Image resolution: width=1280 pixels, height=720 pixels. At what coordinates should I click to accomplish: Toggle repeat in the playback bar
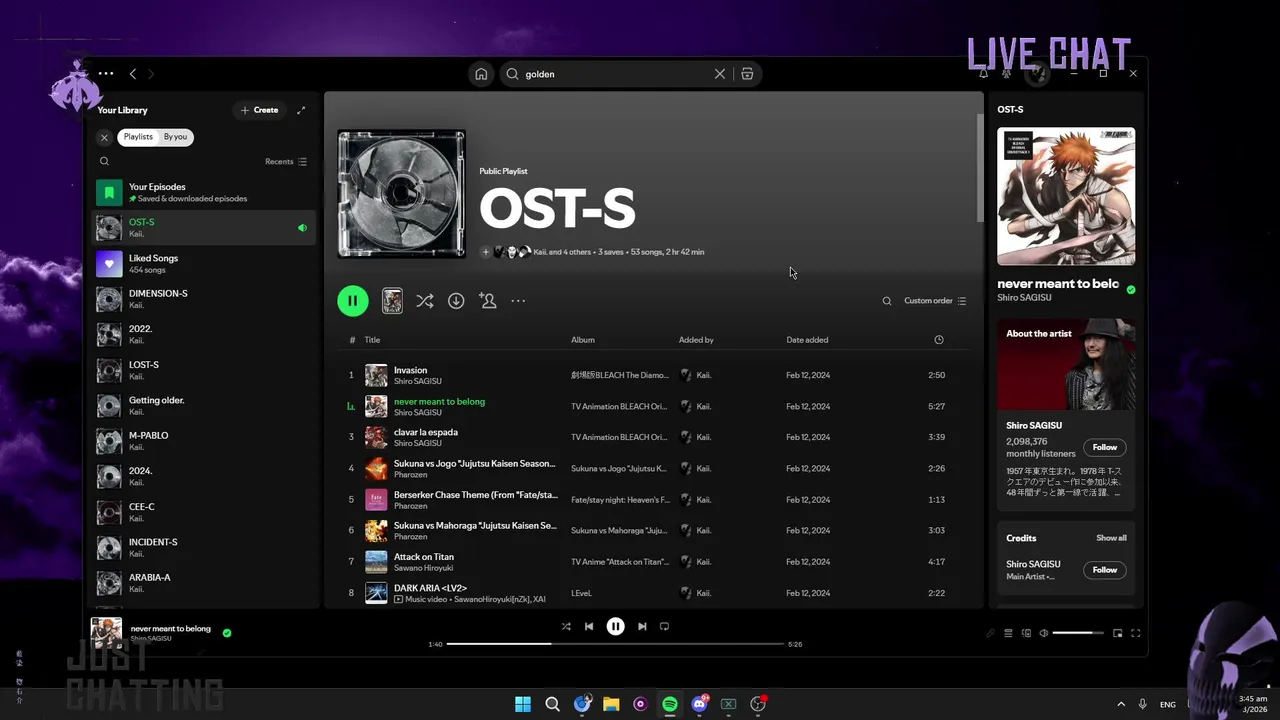665,627
